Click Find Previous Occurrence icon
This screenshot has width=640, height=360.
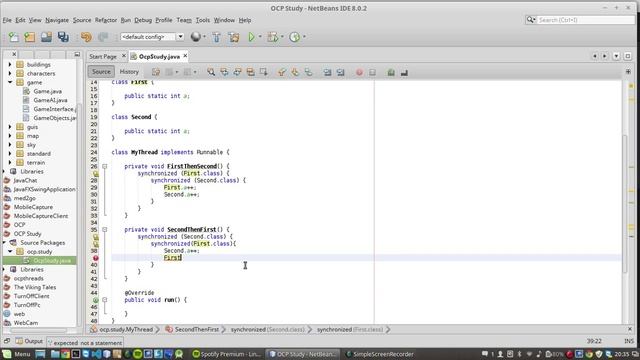point(224,72)
